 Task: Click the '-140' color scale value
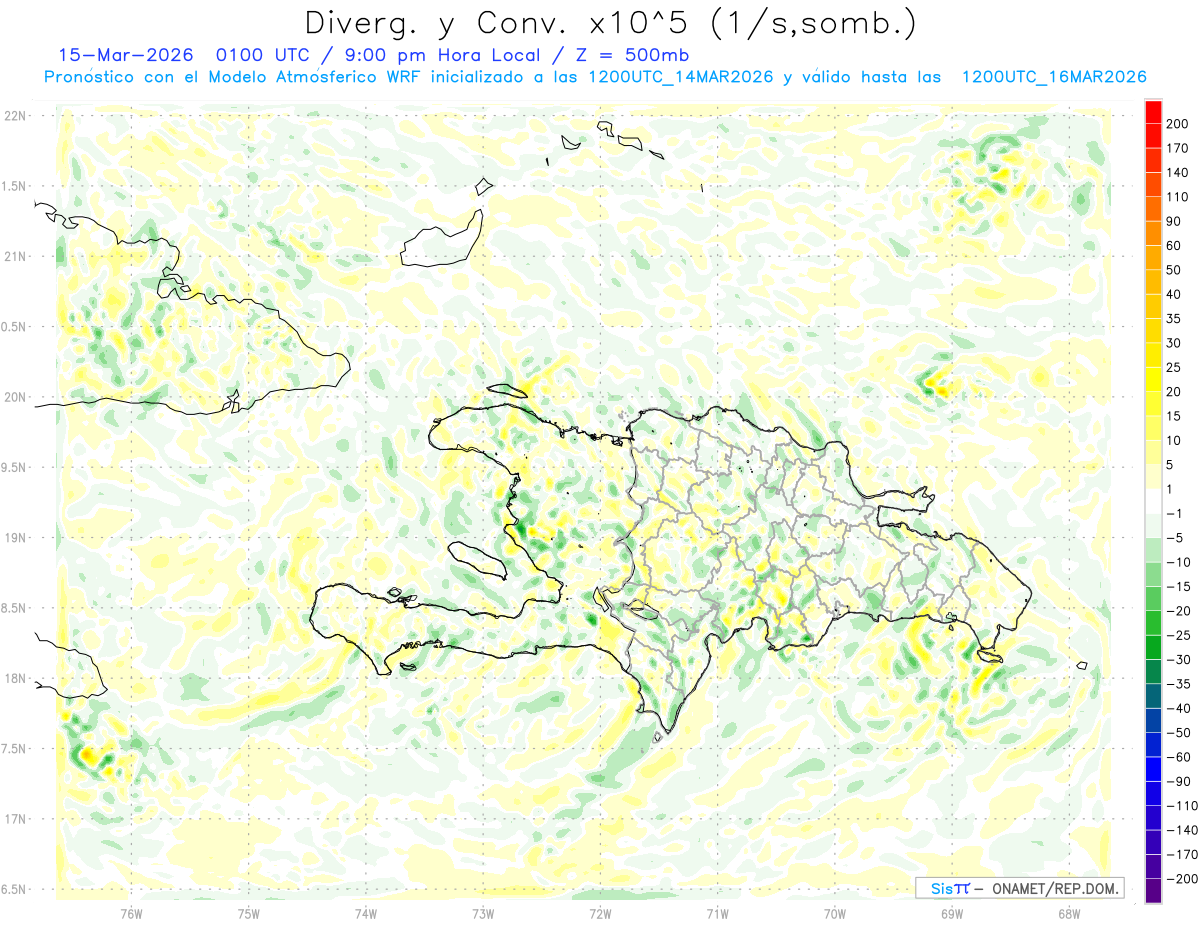1182,830
